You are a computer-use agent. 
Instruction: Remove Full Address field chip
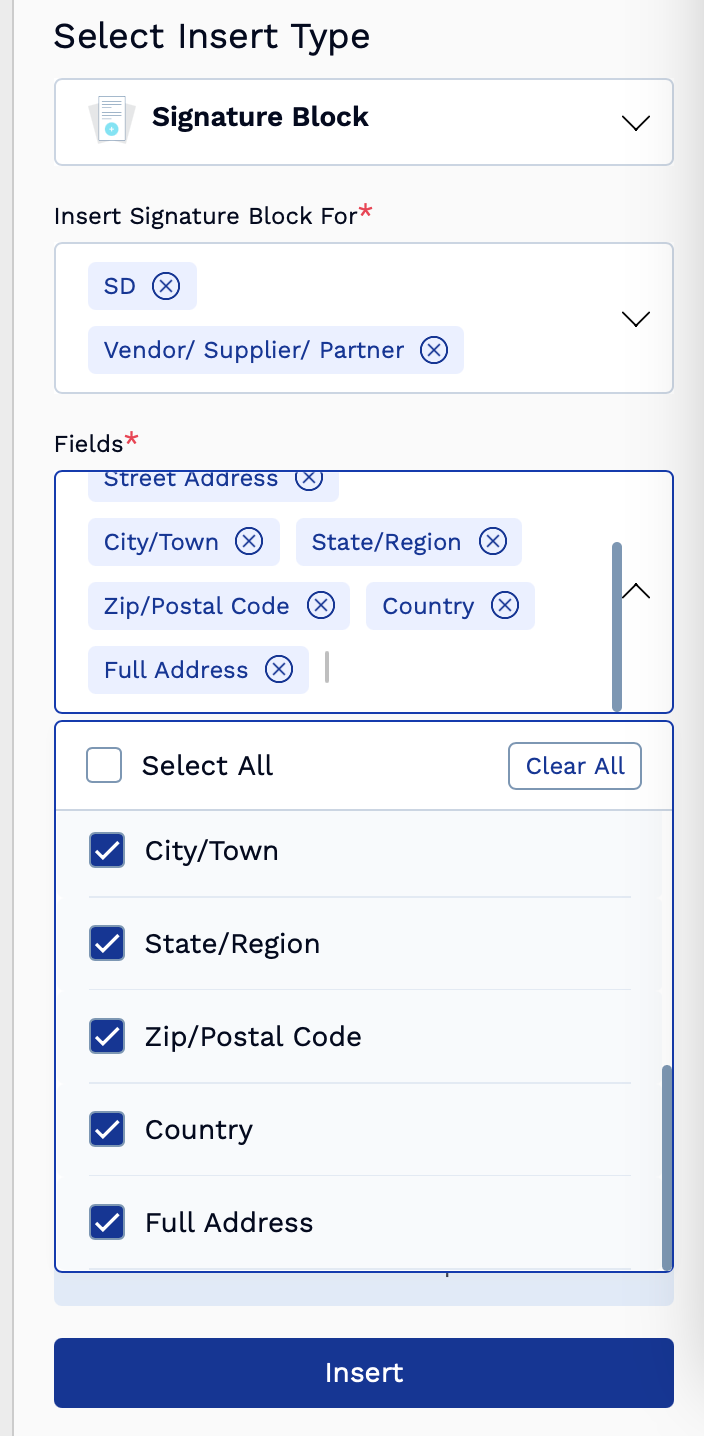coord(279,670)
